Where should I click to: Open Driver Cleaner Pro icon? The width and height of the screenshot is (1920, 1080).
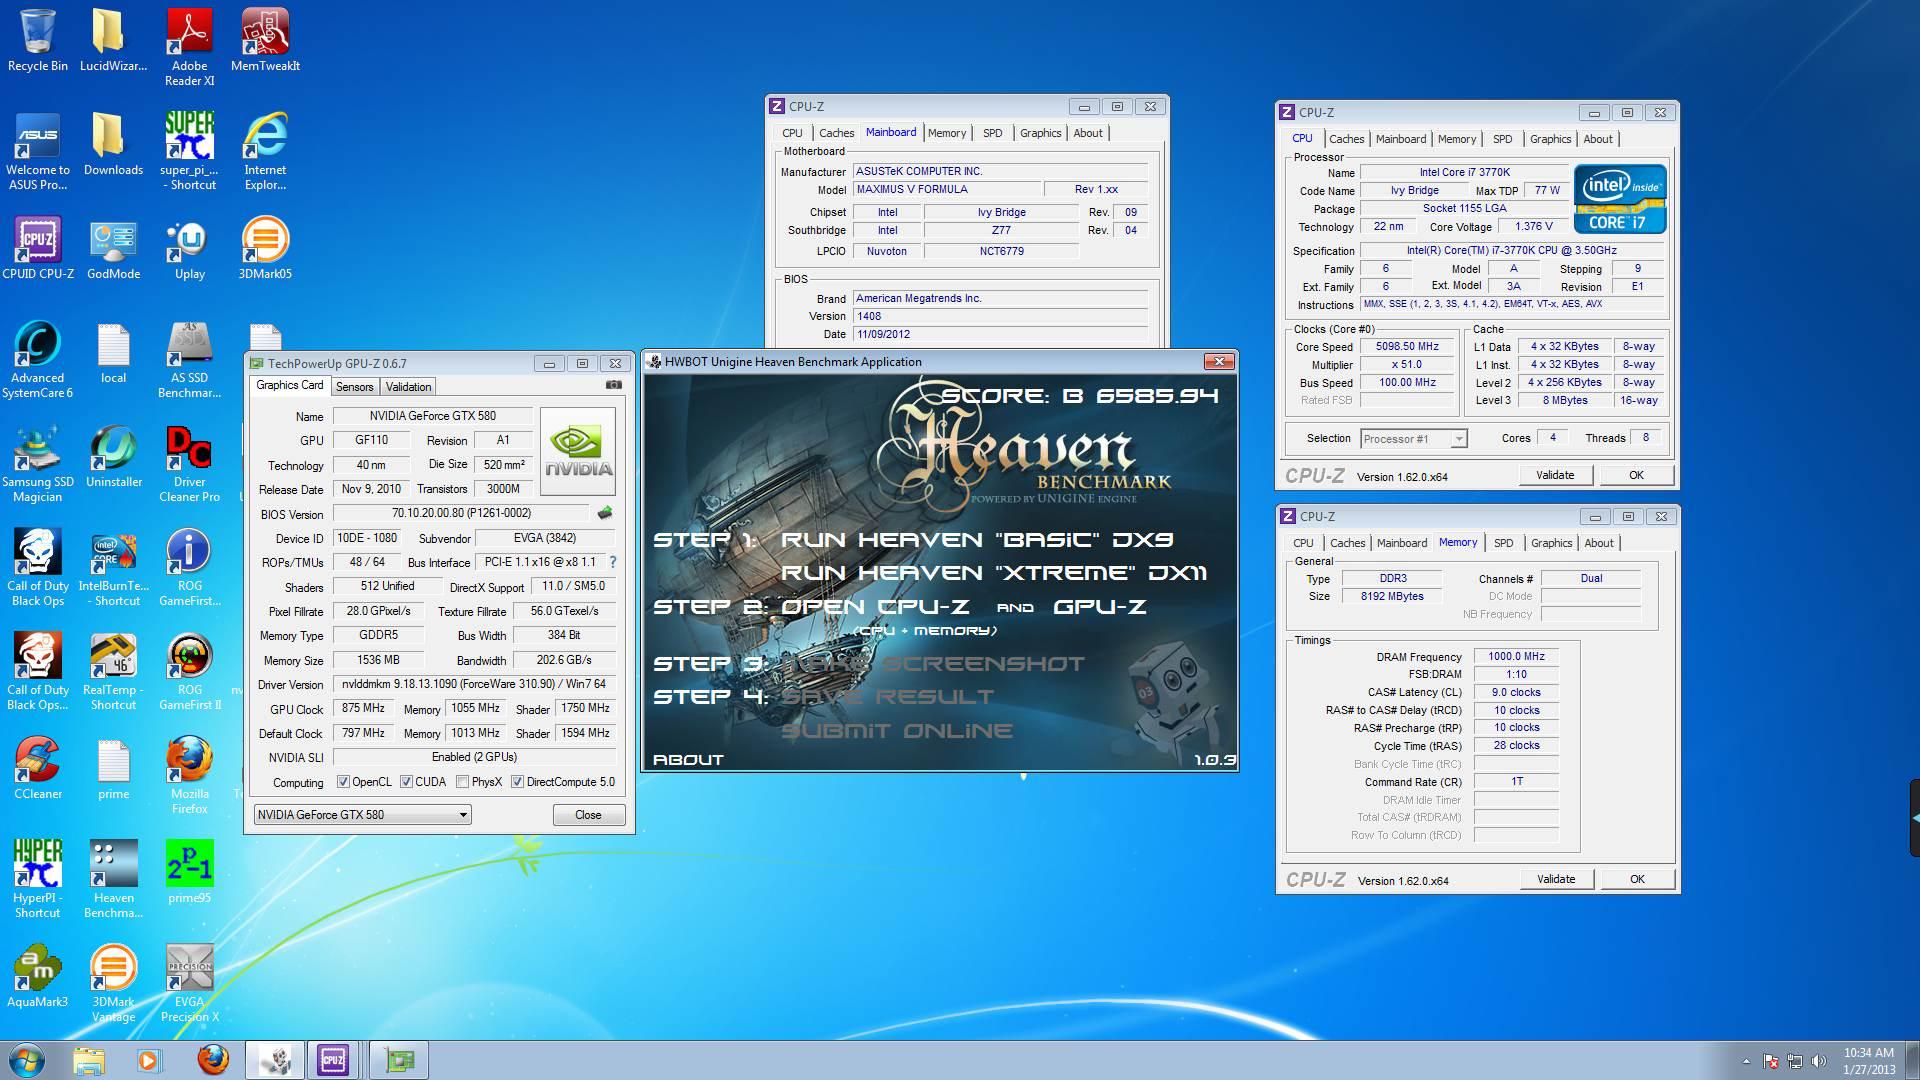[189, 464]
